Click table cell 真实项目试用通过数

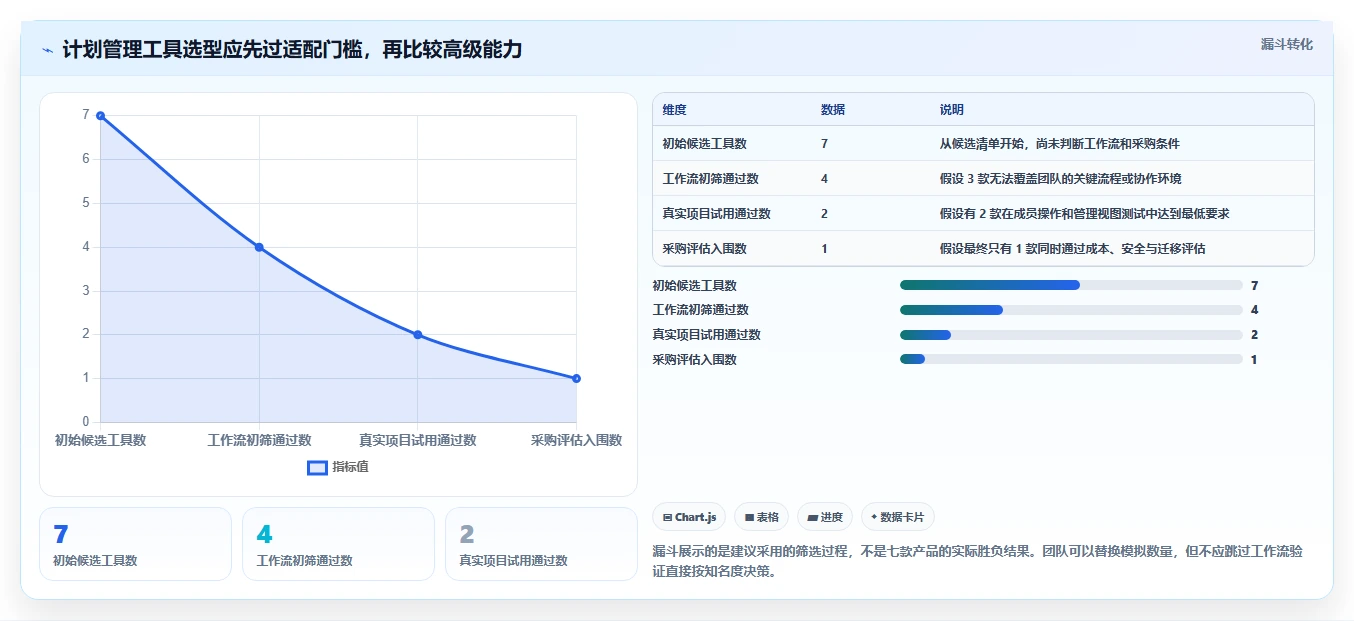click(x=716, y=214)
